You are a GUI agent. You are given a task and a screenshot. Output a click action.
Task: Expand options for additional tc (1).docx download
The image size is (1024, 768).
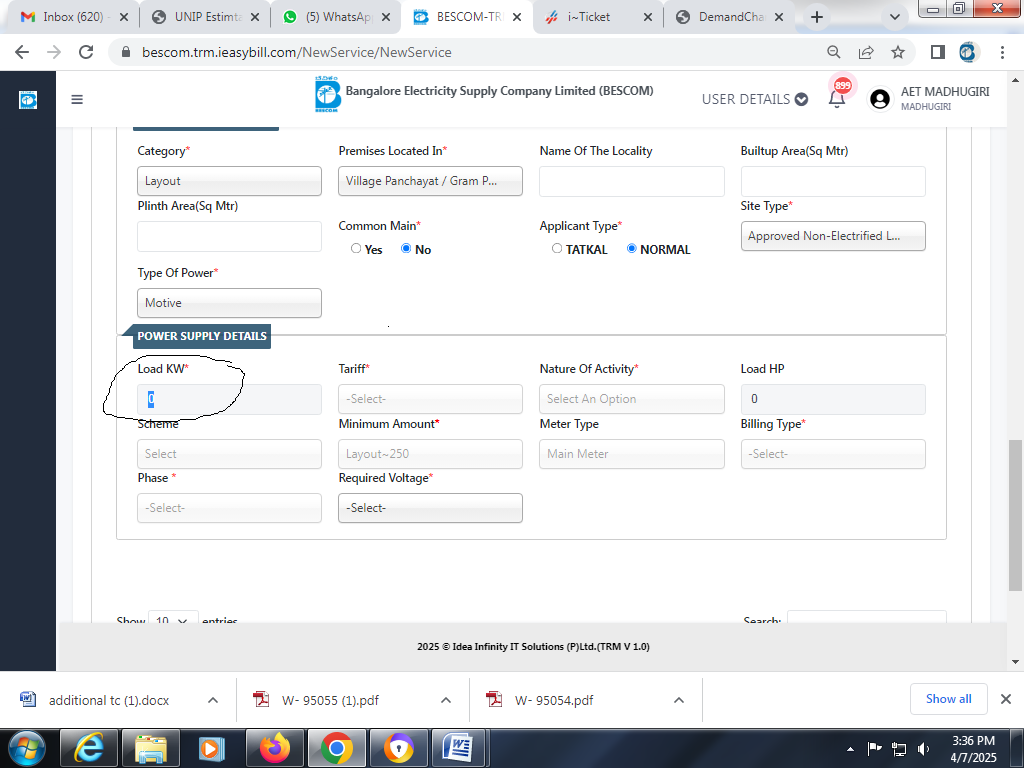pos(213,700)
